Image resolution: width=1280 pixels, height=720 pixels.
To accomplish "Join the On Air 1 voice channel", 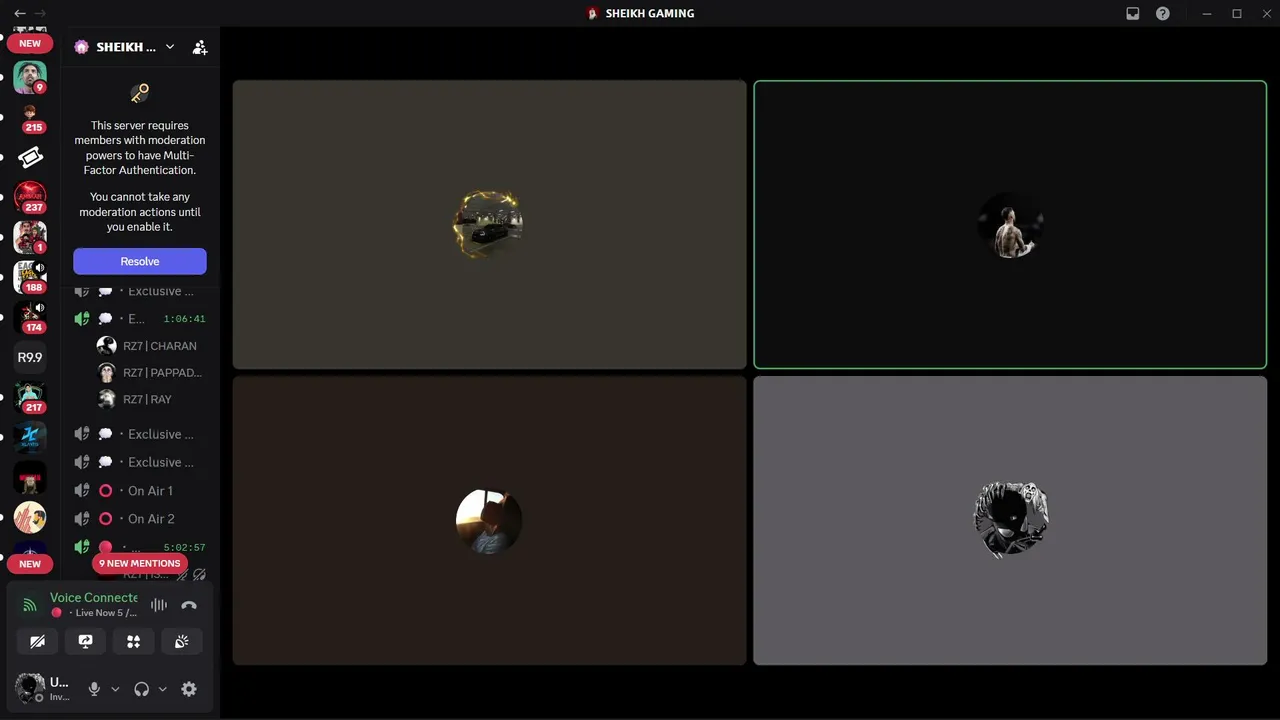I will tap(140, 491).
